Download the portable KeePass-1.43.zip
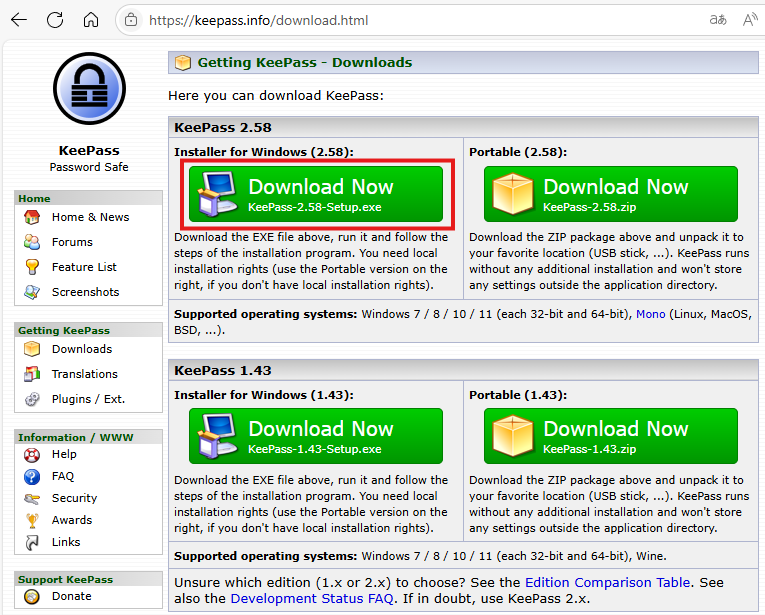The height and width of the screenshot is (615, 765). click(611, 436)
